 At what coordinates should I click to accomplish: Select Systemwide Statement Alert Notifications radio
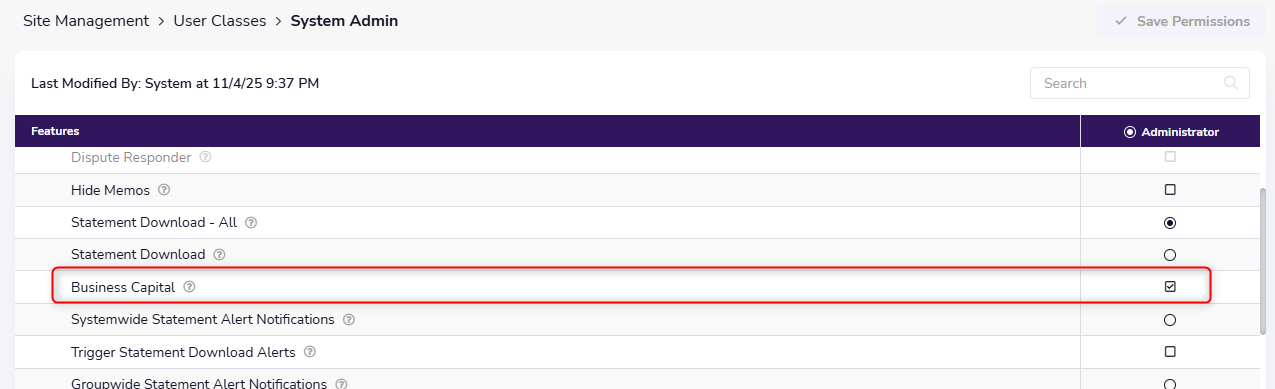tap(1170, 320)
